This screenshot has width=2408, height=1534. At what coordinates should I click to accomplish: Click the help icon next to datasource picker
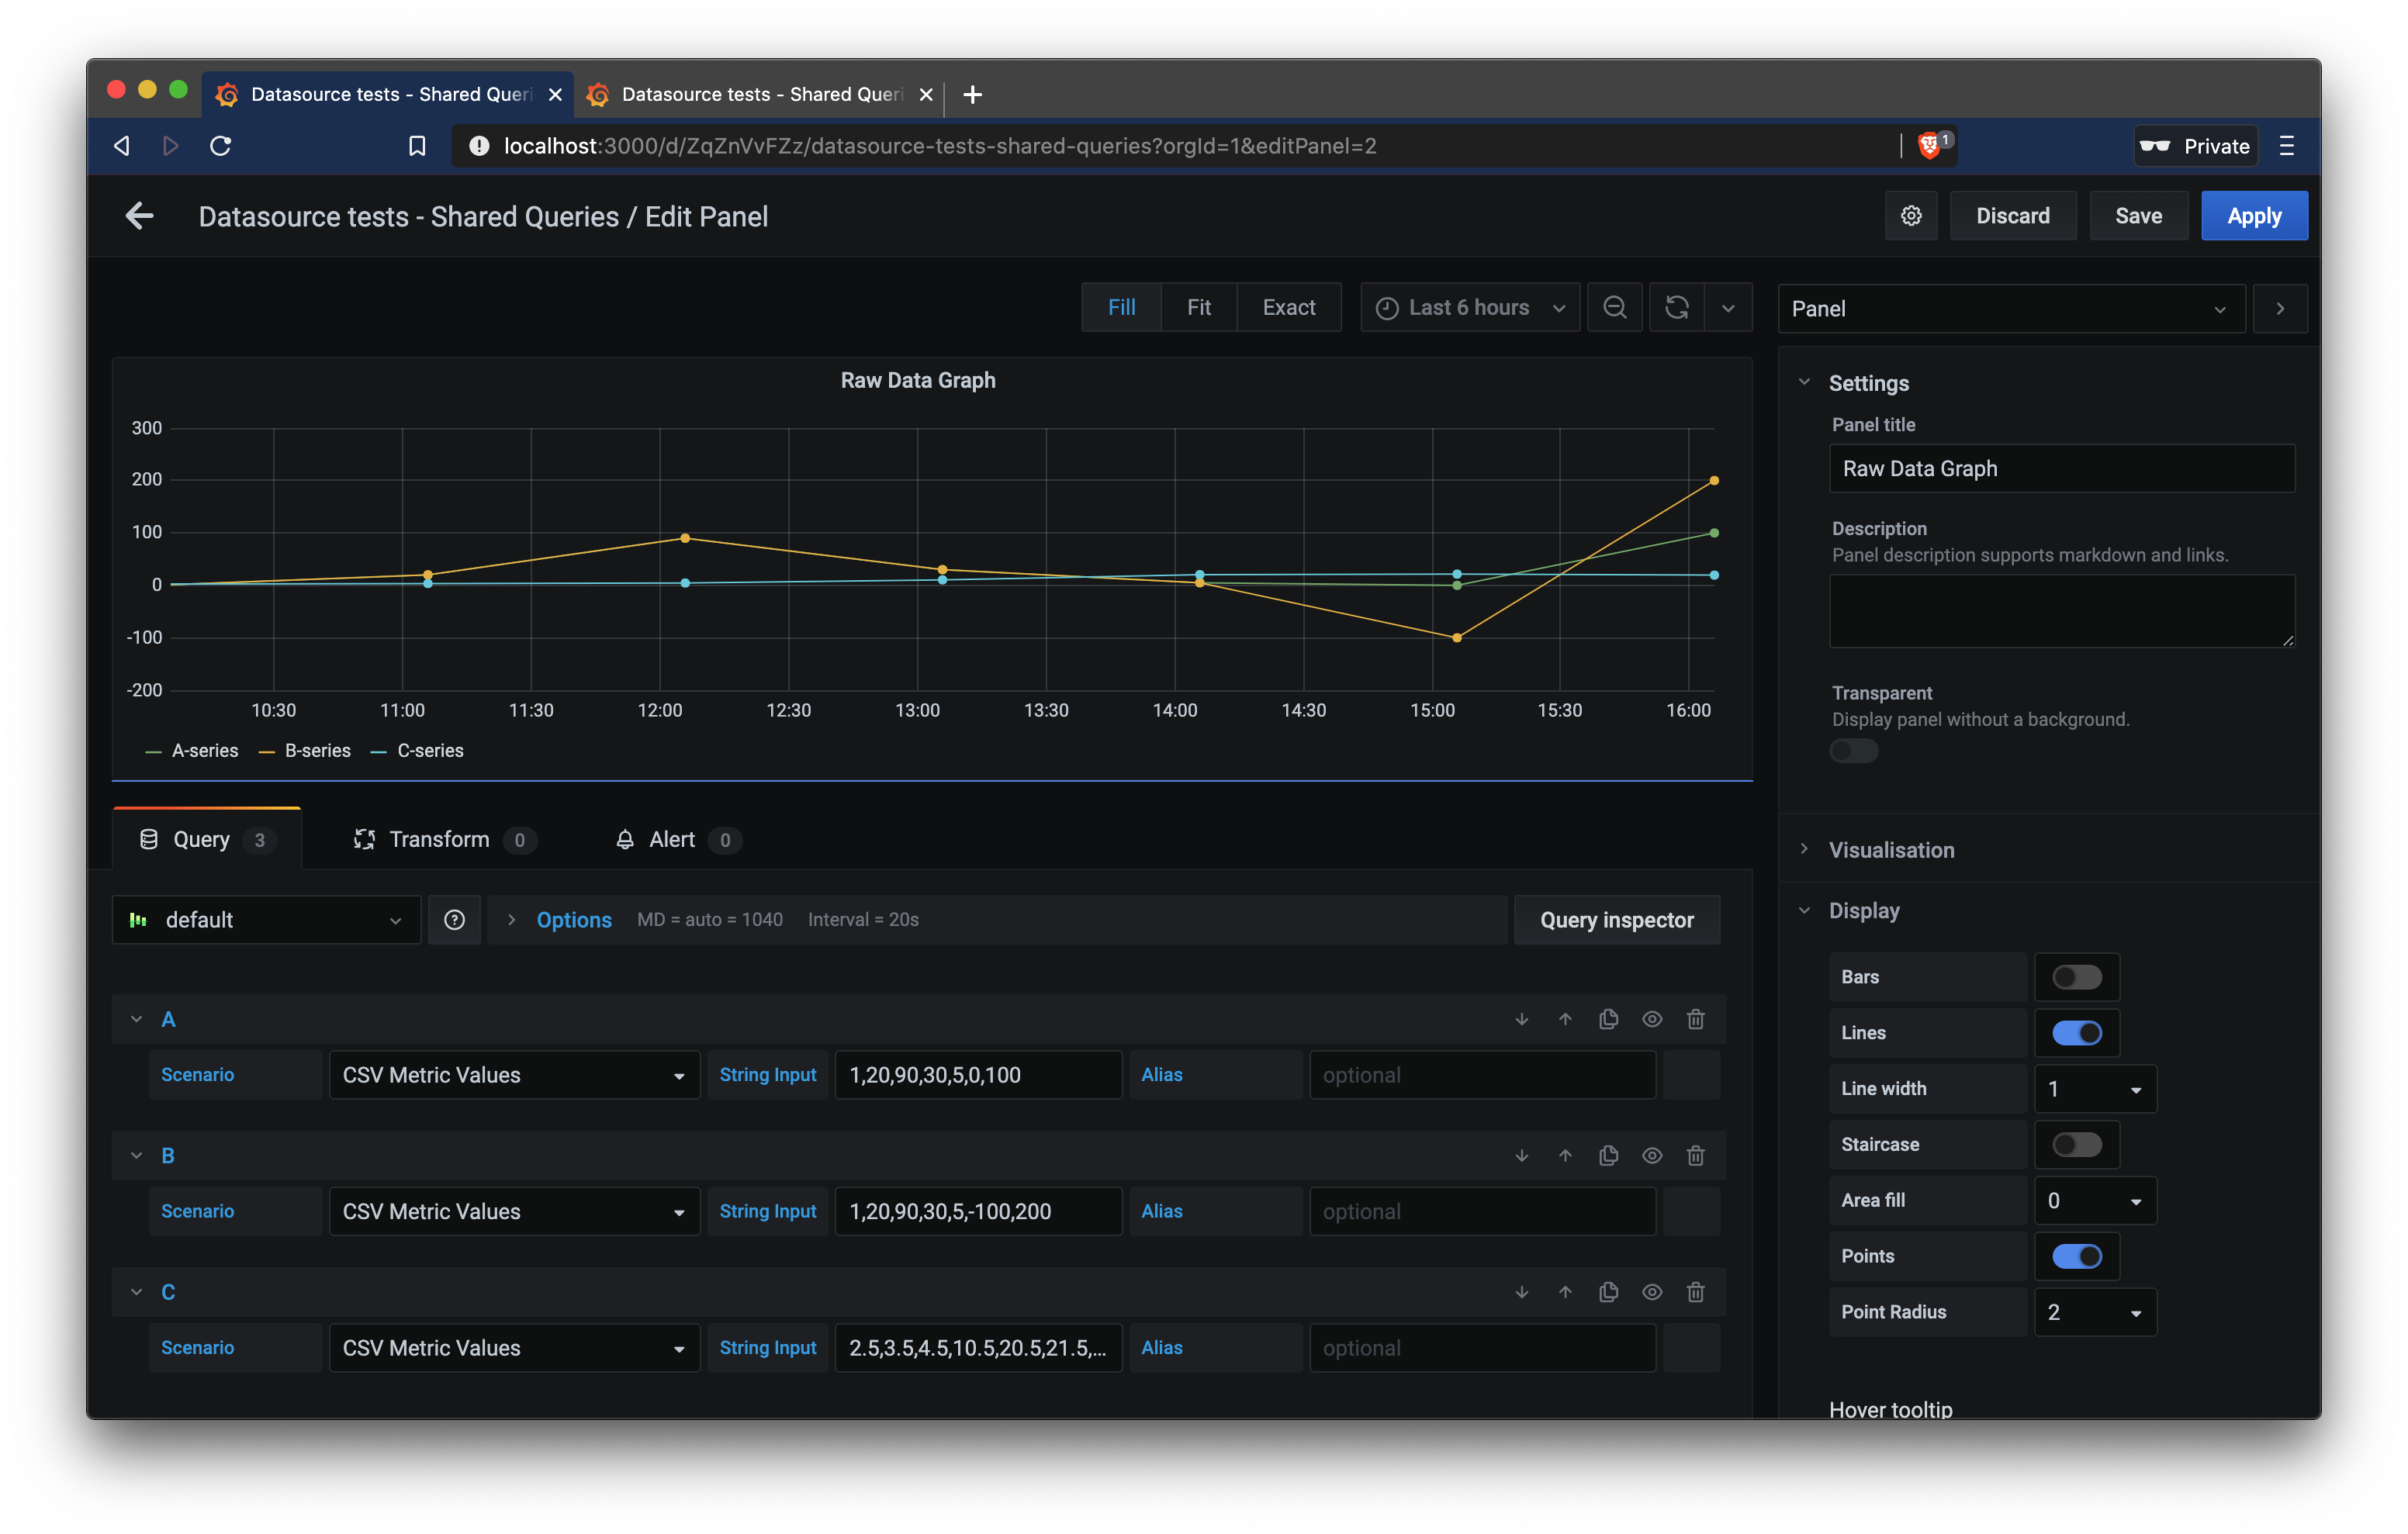(455, 919)
